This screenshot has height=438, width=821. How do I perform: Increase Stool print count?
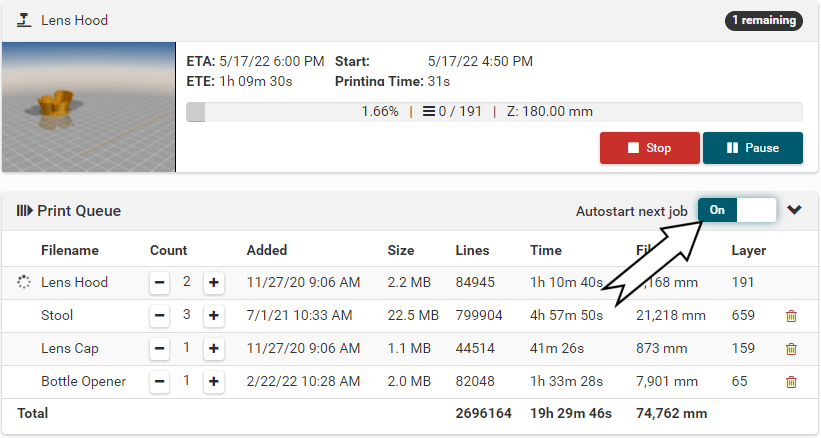pos(213,316)
